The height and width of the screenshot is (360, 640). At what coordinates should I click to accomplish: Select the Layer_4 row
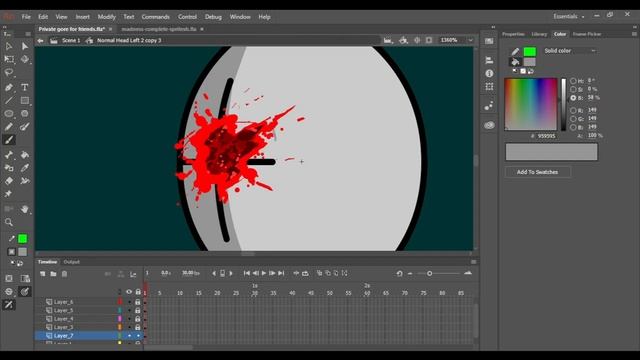[89, 319]
